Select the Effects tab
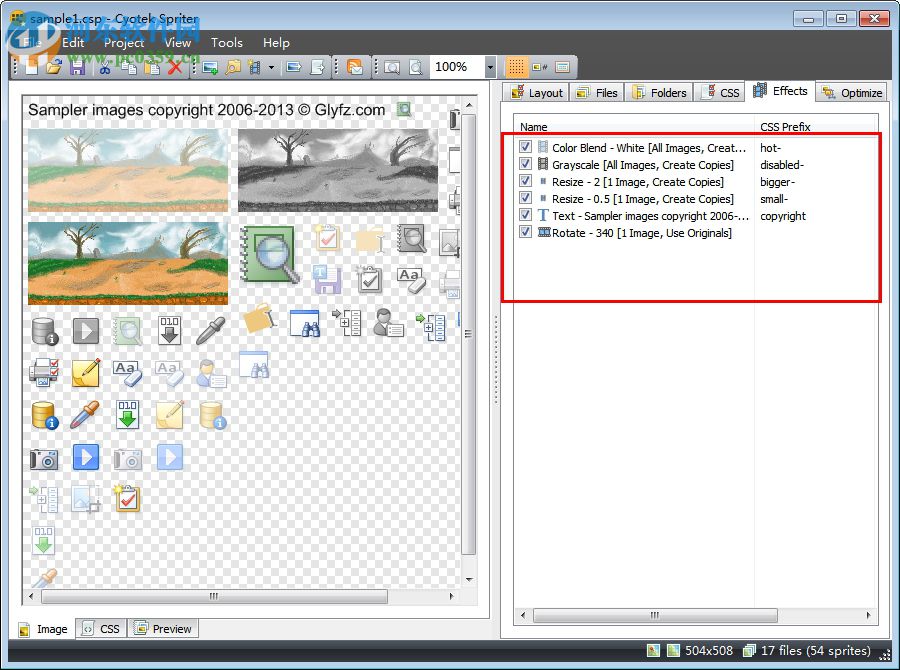Viewport: 900px width, 670px height. pos(781,91)
